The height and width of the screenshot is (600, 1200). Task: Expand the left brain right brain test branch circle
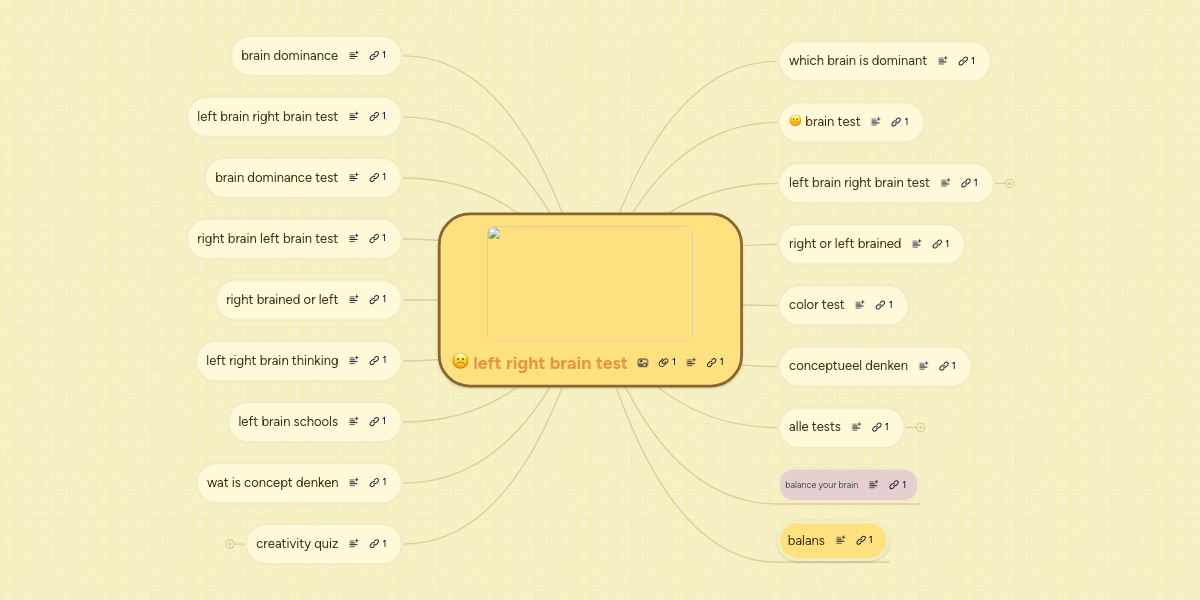tap(1009, 183)
